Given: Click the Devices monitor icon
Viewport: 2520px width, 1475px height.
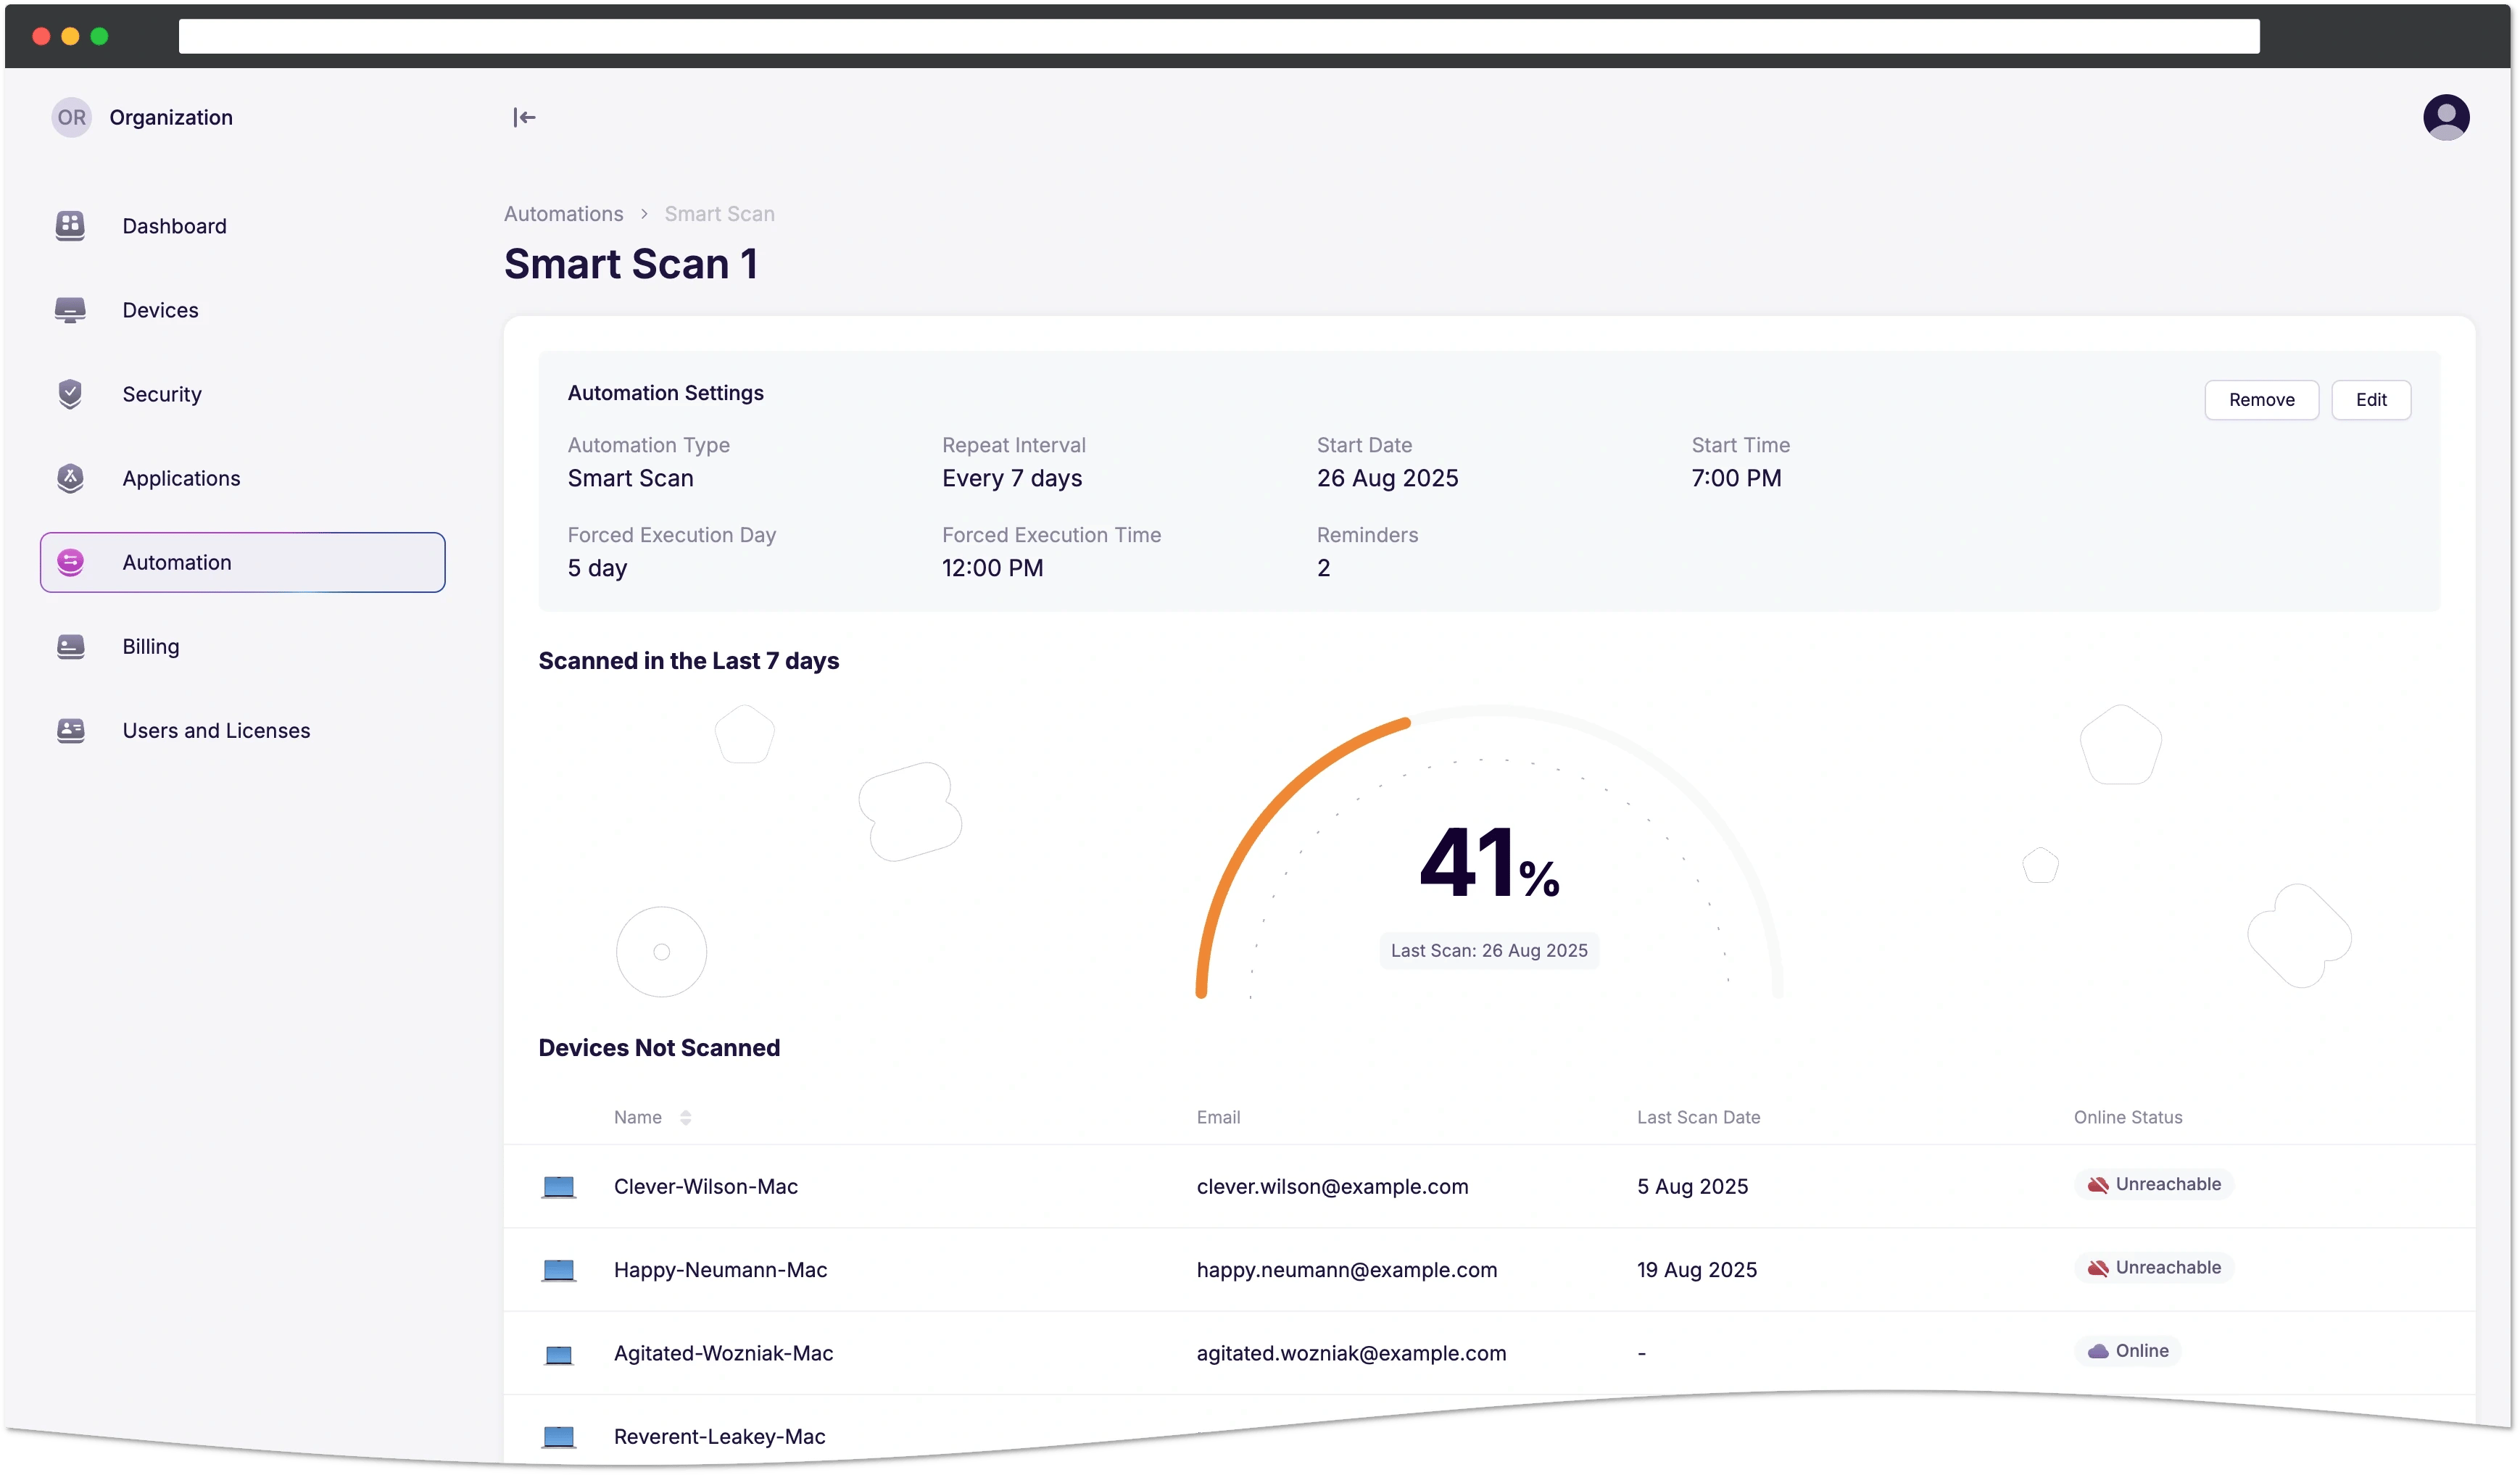Looking at the screenshot, I should pos(70,310).
